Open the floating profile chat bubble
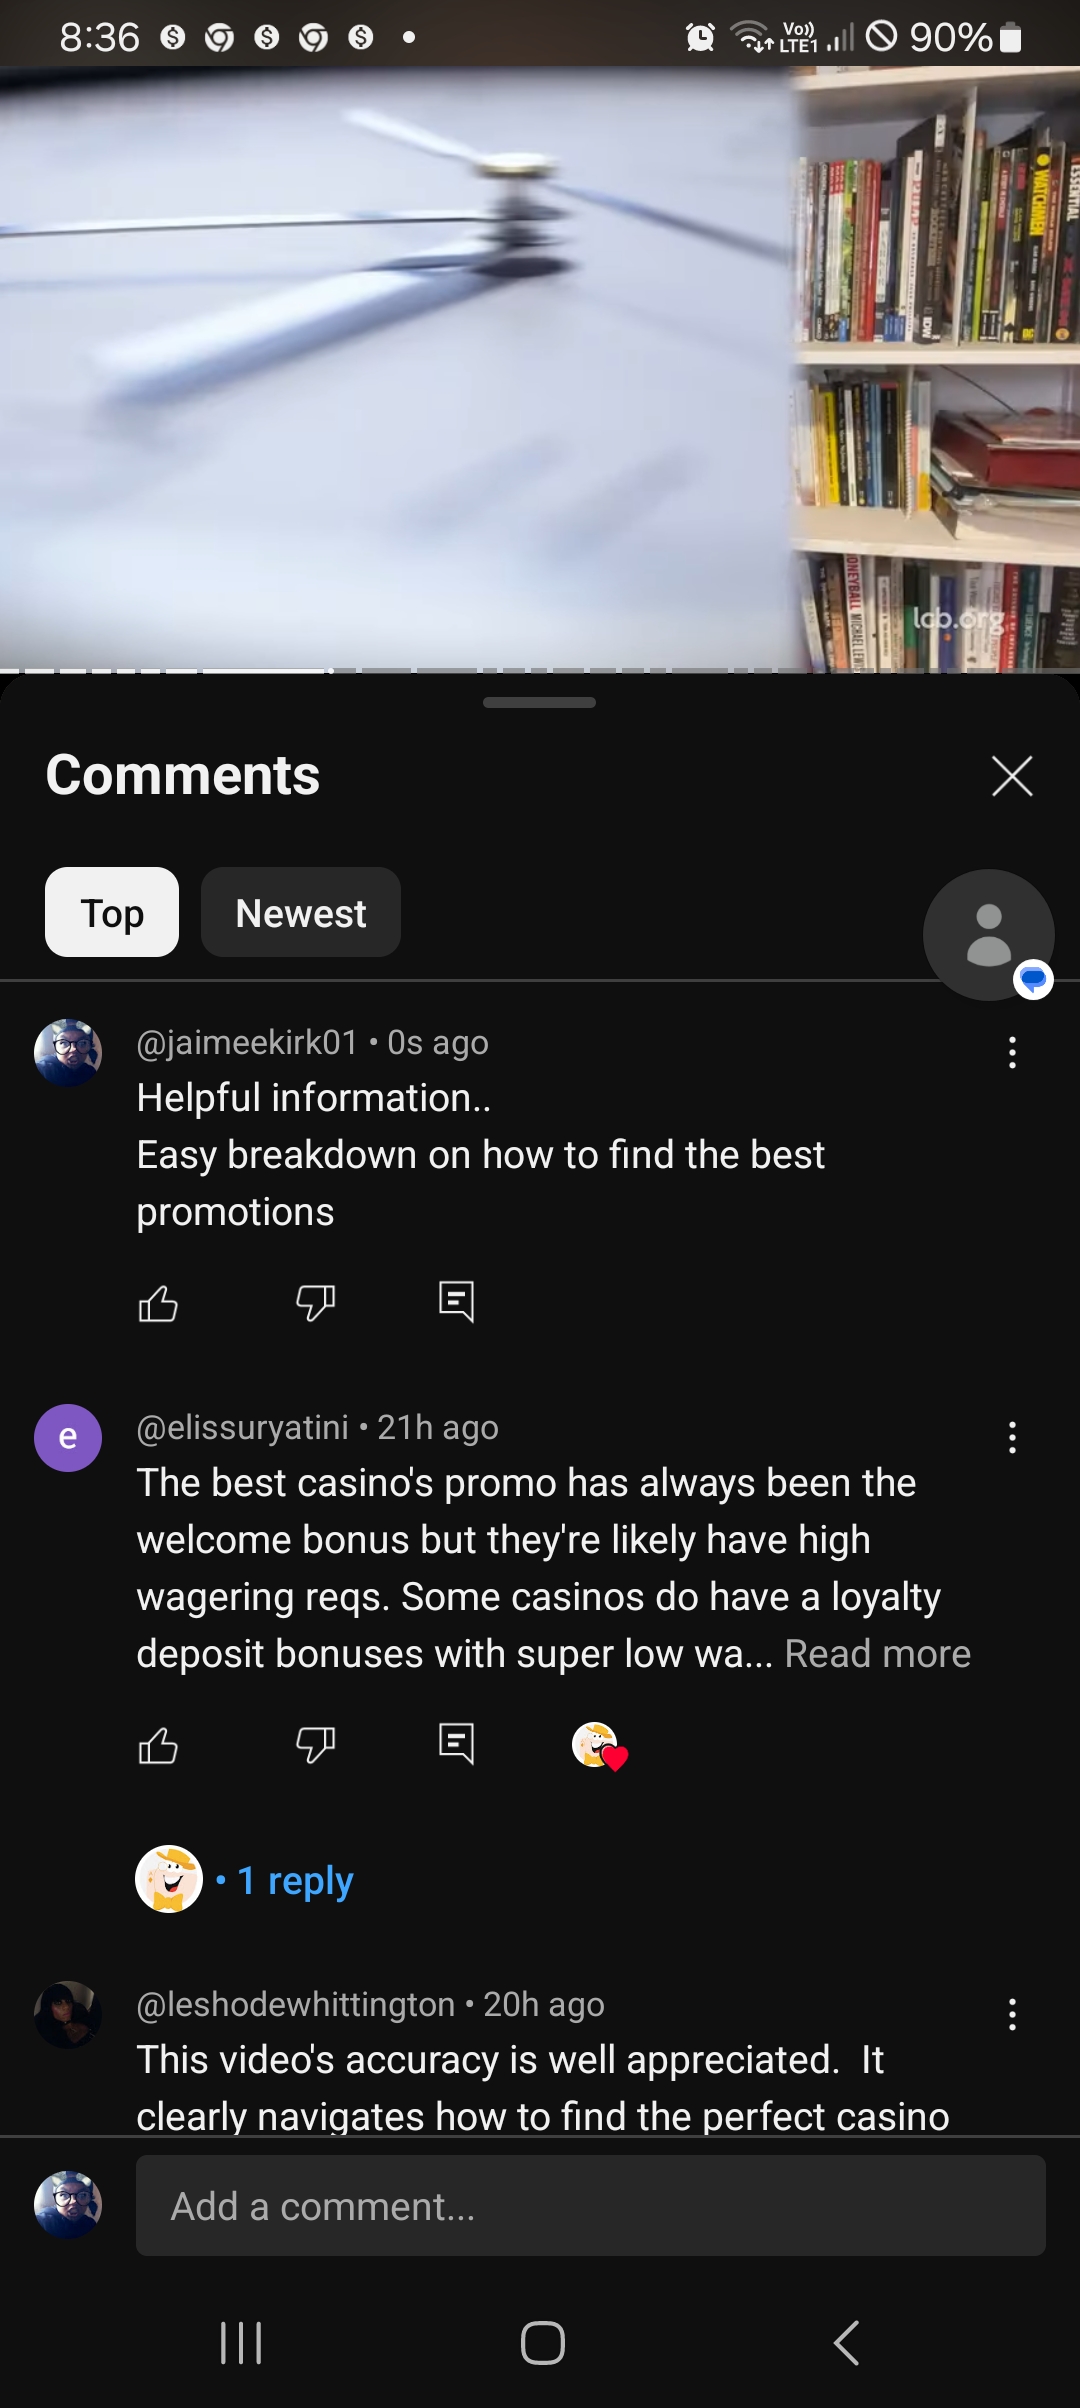The image size is (1080, 2408). coord(989,935)
